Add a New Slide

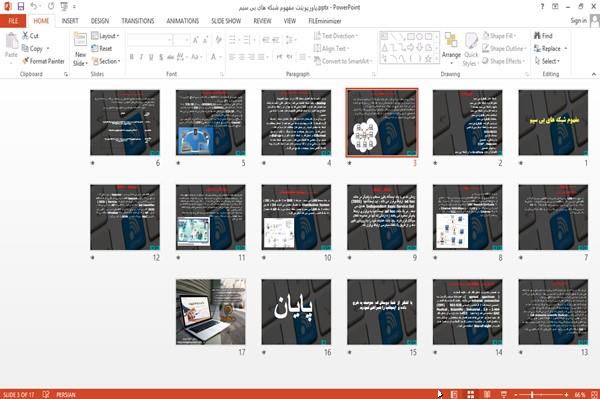80,50
